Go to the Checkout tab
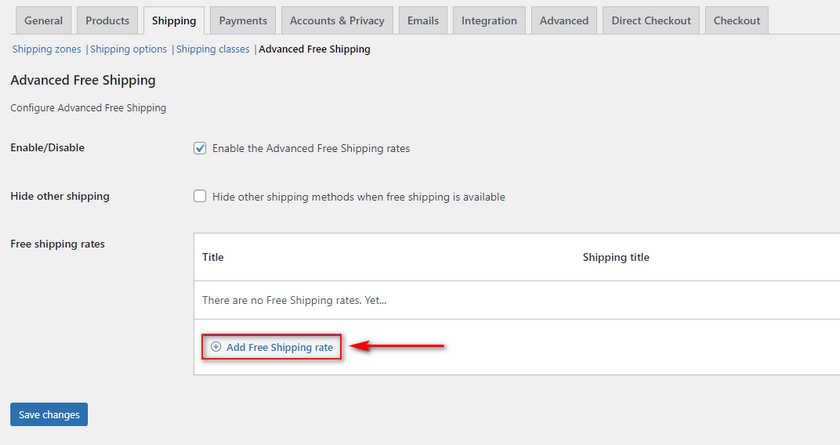840x445 pixels. coord(737,20)
